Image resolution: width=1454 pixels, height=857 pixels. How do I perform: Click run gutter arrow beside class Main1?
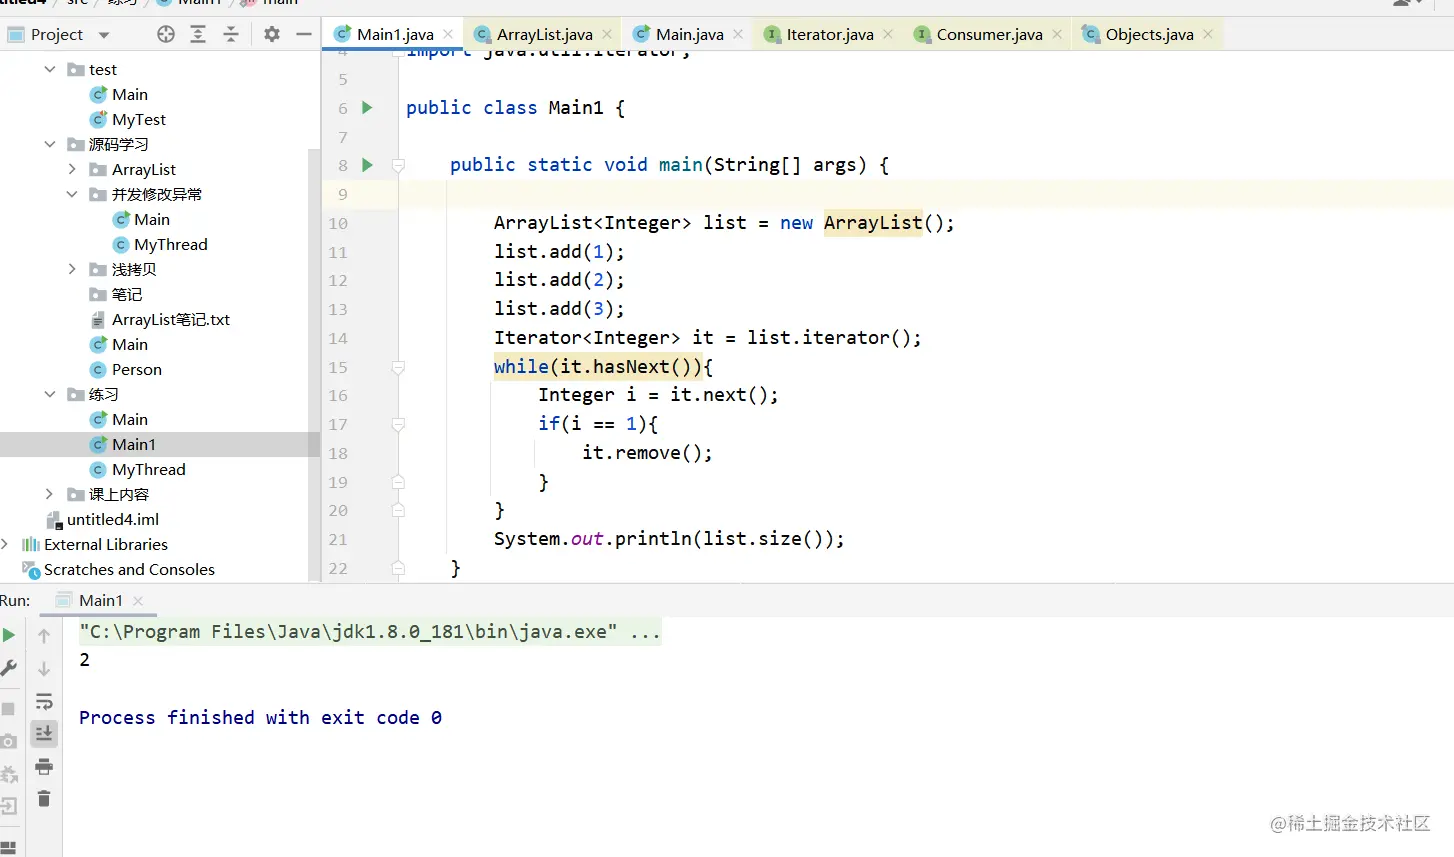pyautogui.click(x=367, y=108)
